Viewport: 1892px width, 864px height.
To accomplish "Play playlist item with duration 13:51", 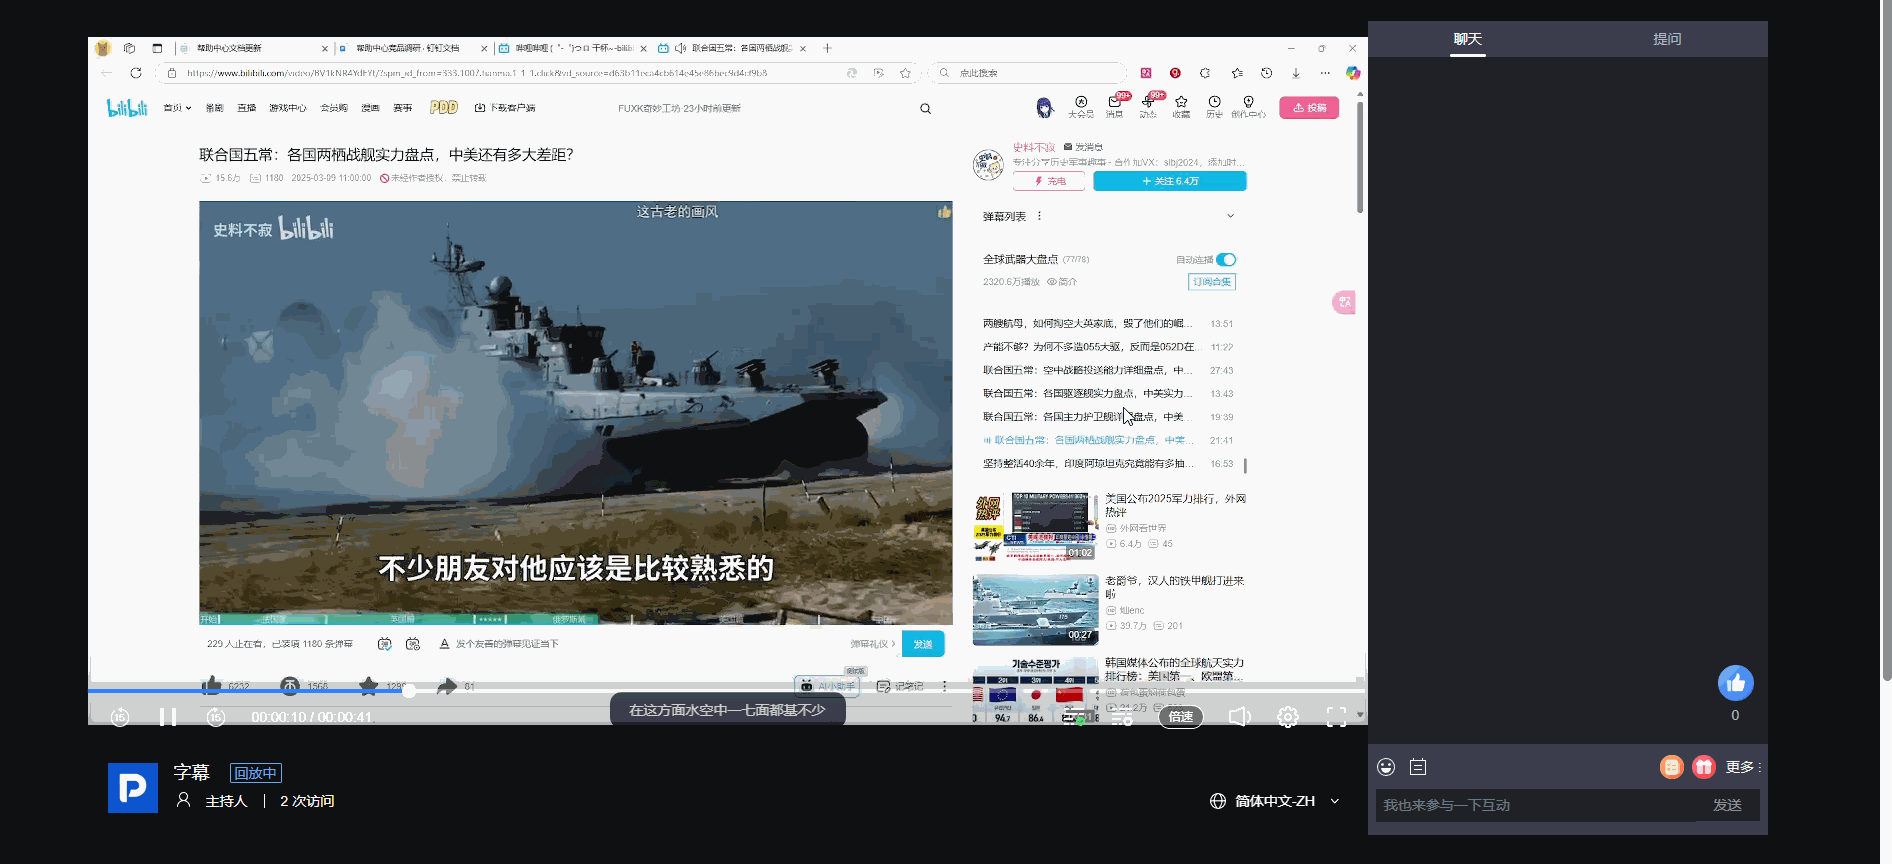I will point(1108,324).
